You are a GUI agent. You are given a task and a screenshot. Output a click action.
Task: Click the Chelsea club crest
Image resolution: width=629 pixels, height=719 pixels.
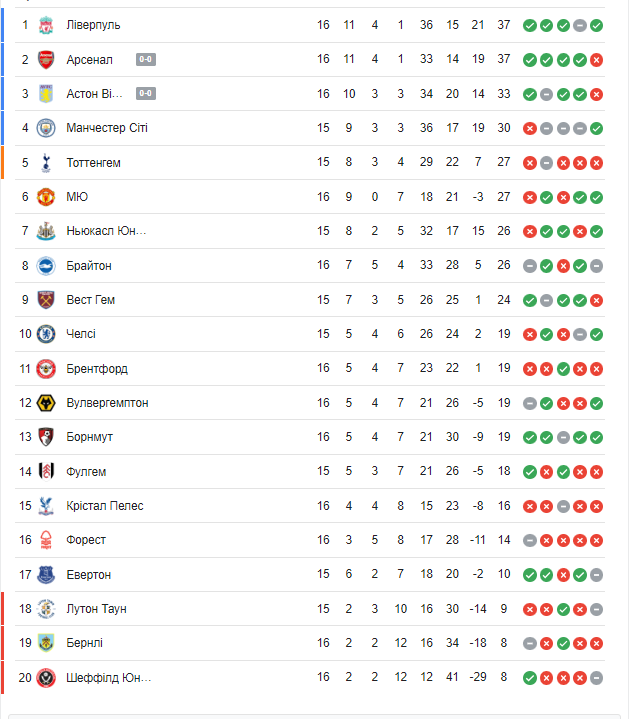point(46,334)
